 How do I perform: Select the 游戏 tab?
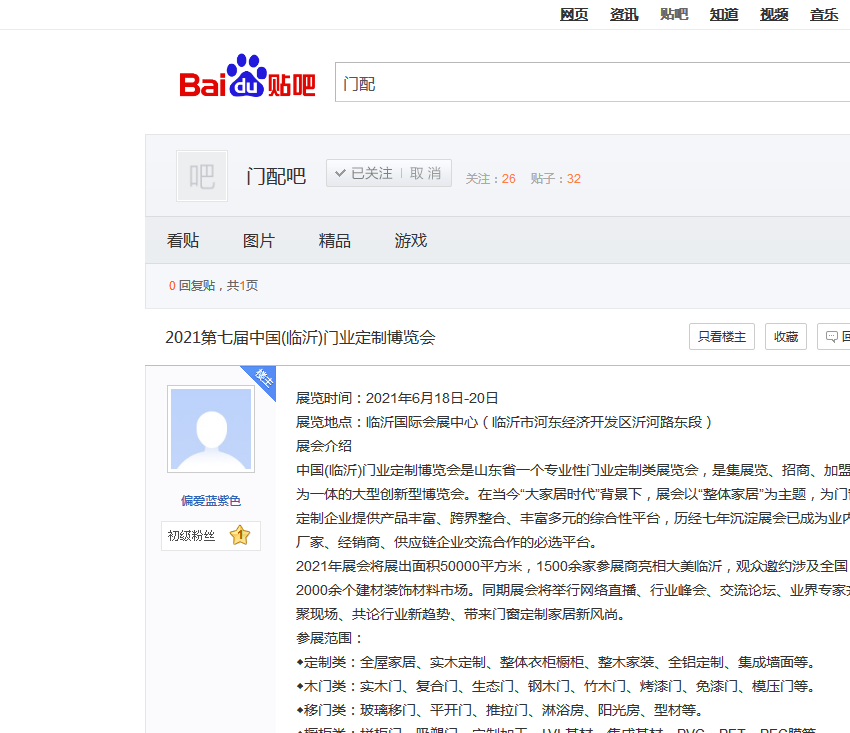point(411,241)
